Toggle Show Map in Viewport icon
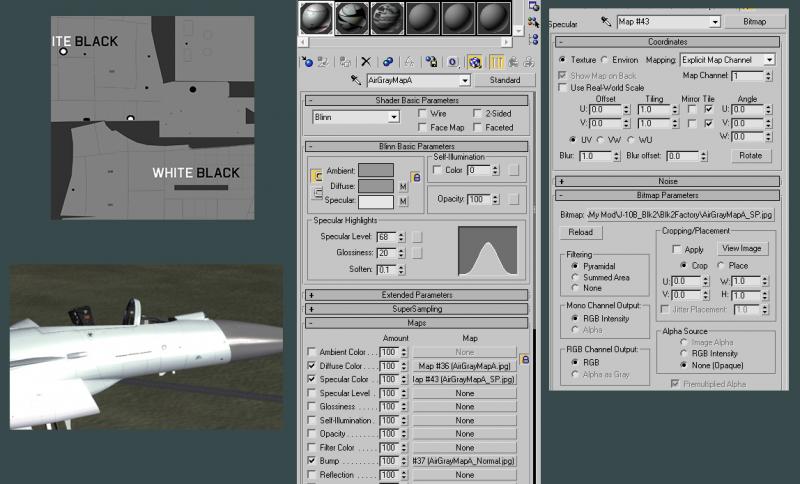The image size is (800, 484). click(474, 62)
